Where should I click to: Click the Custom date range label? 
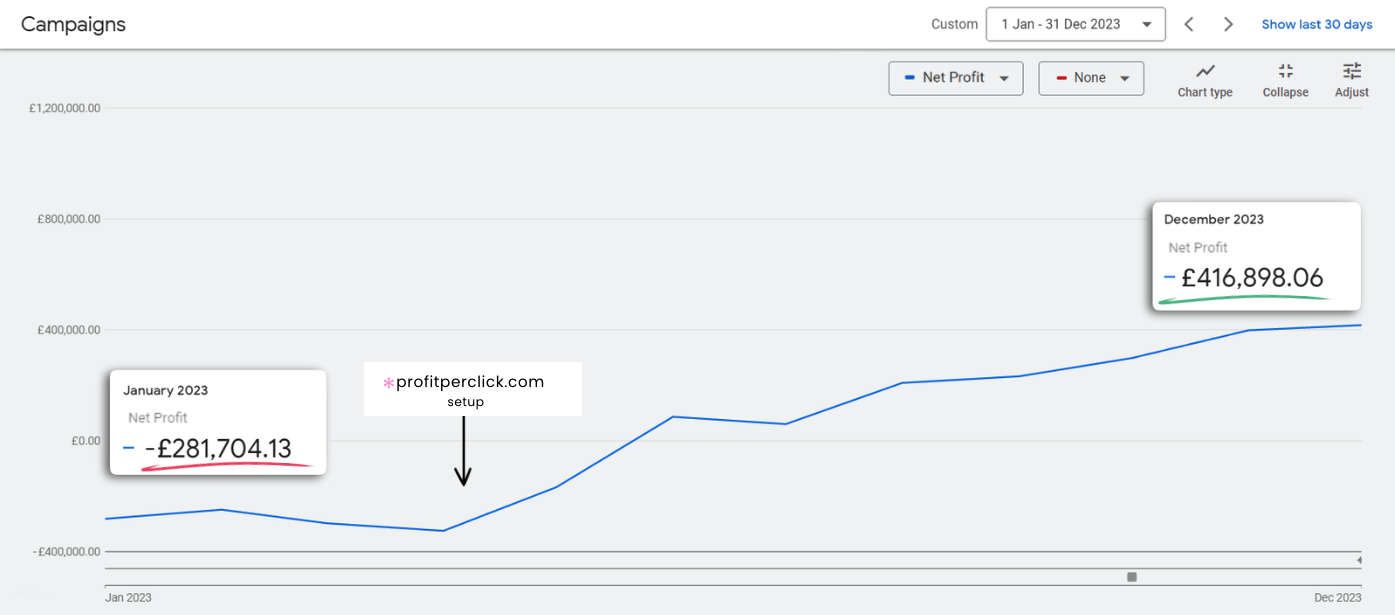[x=954, y=24]
